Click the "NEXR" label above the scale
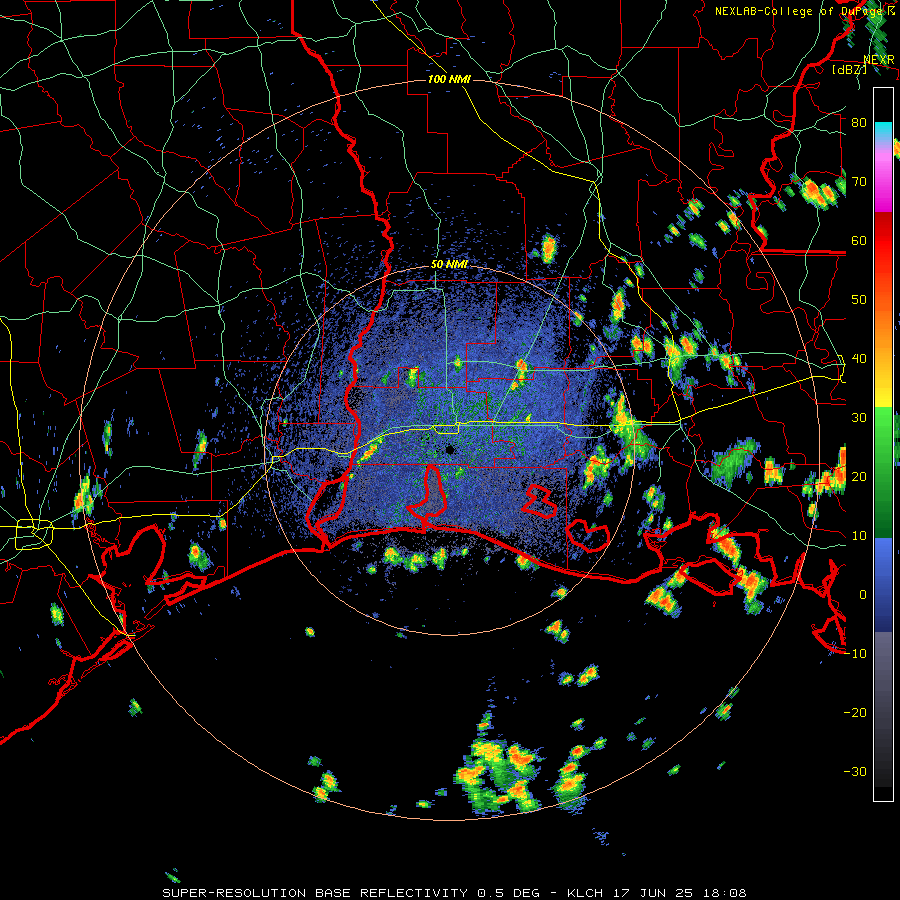900x900 pixels. [x=879, y=59]
